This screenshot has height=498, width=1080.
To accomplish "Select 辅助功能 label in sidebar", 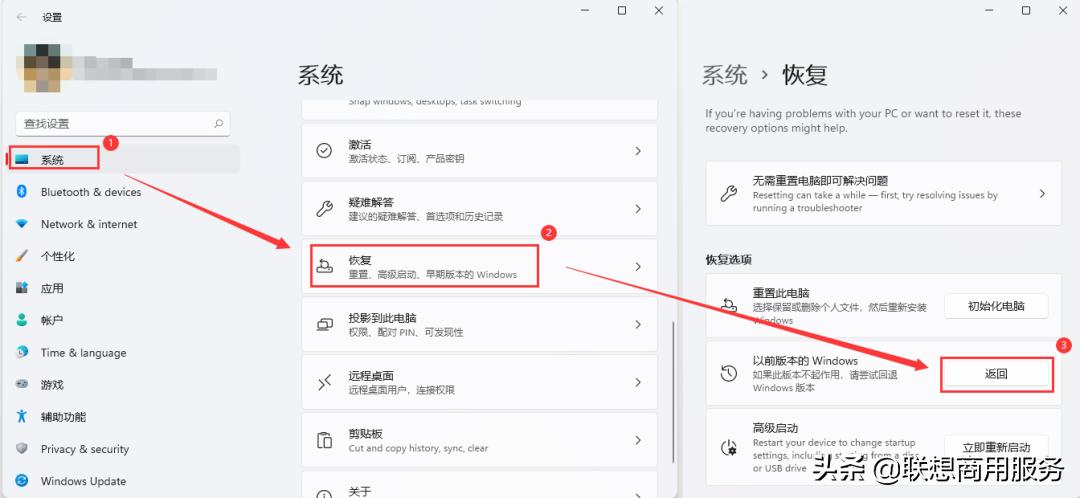I will [x=63, y=417].
